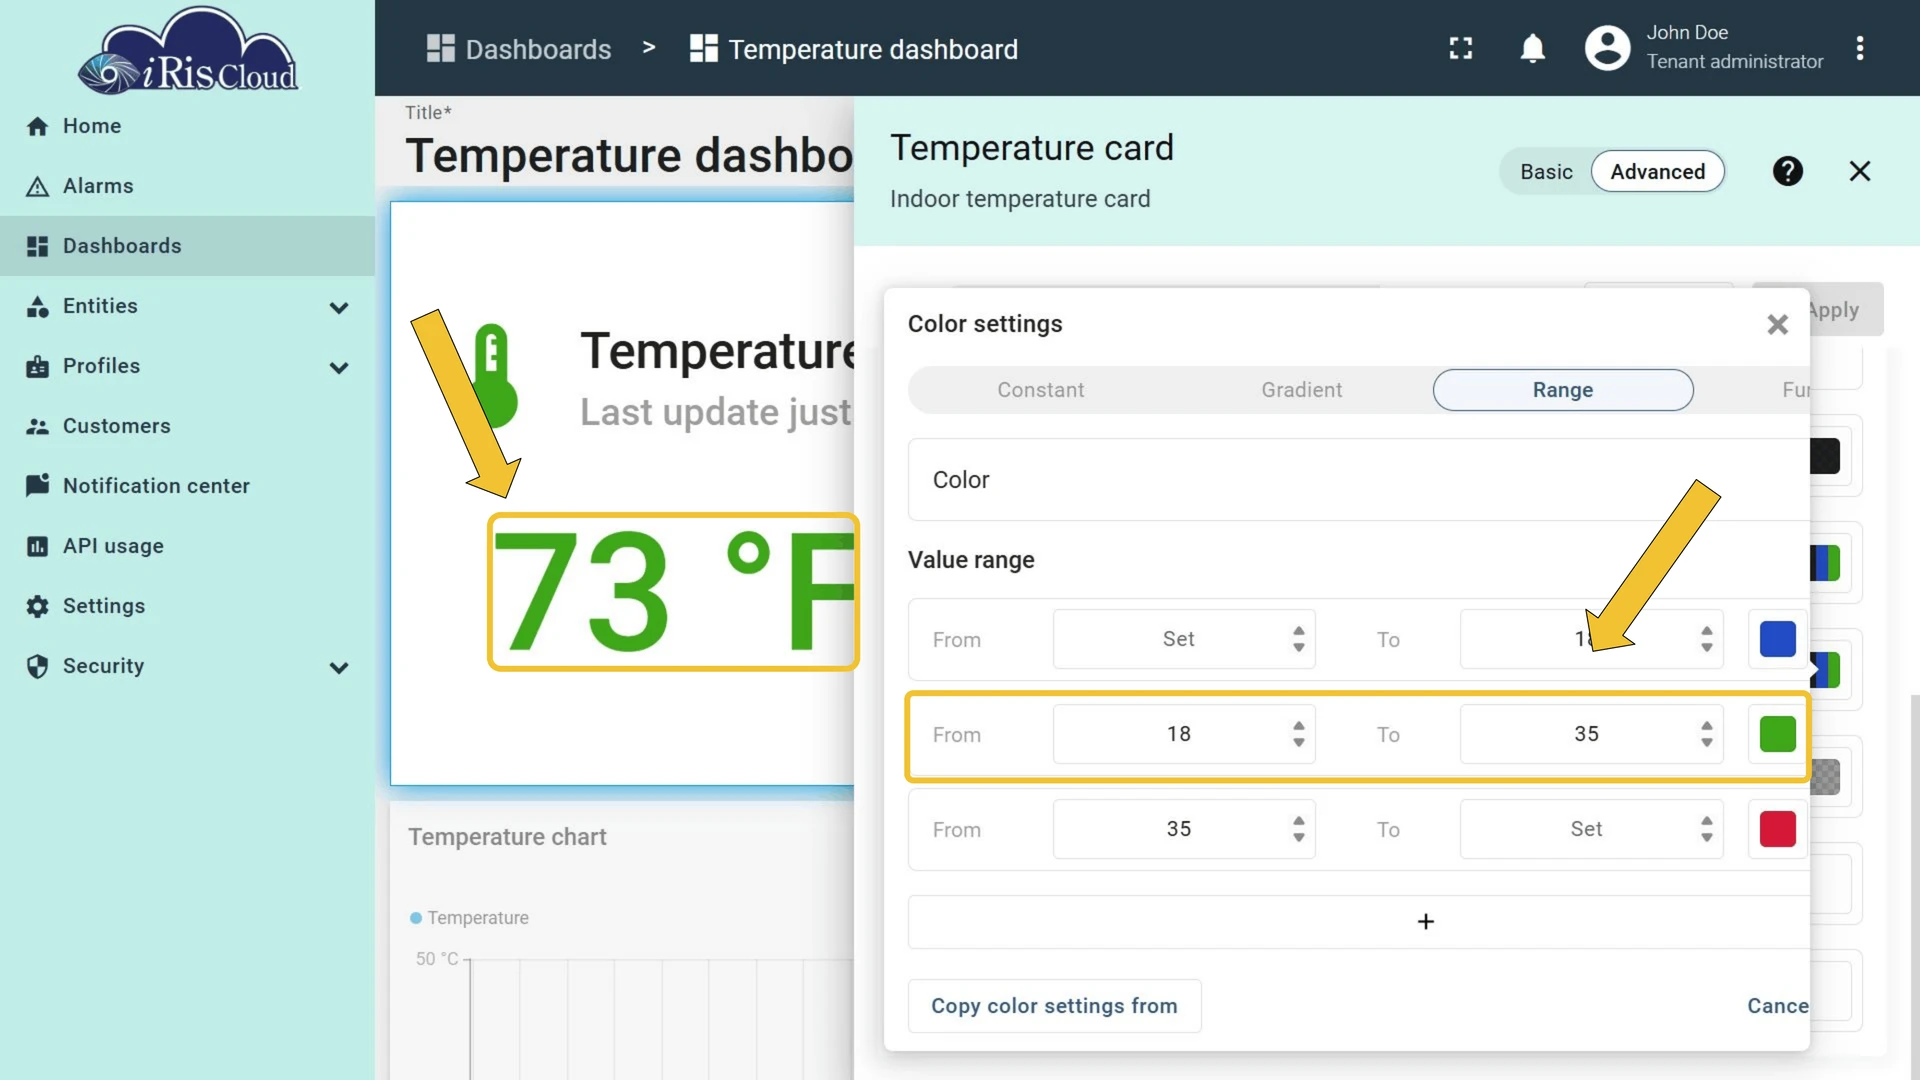Add a new value range row
Image resolution: width=1920 pixels, height=1080 pixels.
[1425, 922]
